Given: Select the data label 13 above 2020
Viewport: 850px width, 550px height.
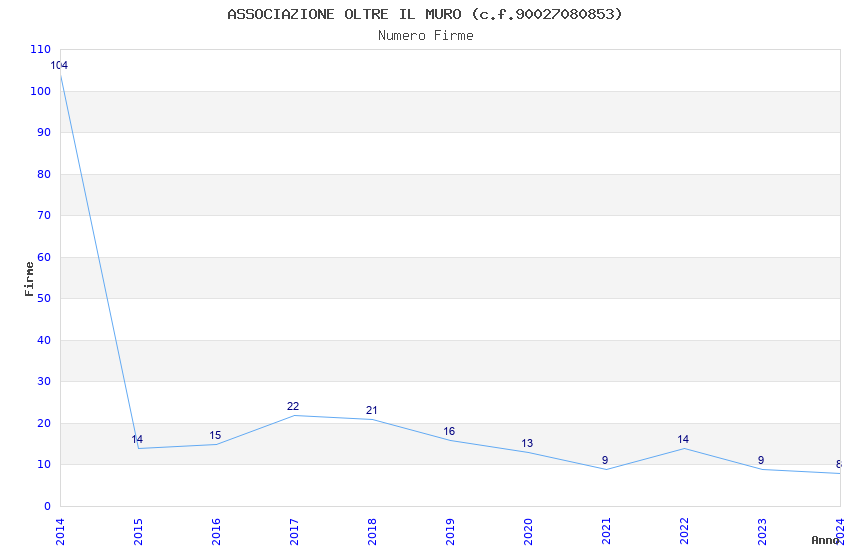Looking at the screenshot, I should 527,443.
